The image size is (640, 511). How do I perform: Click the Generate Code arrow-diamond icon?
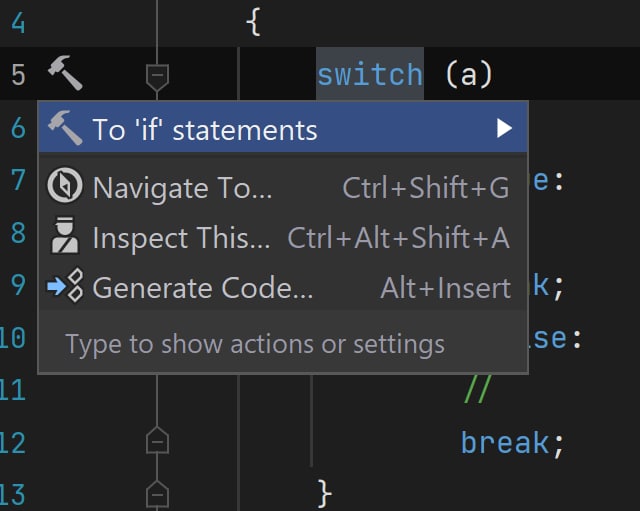66,286
